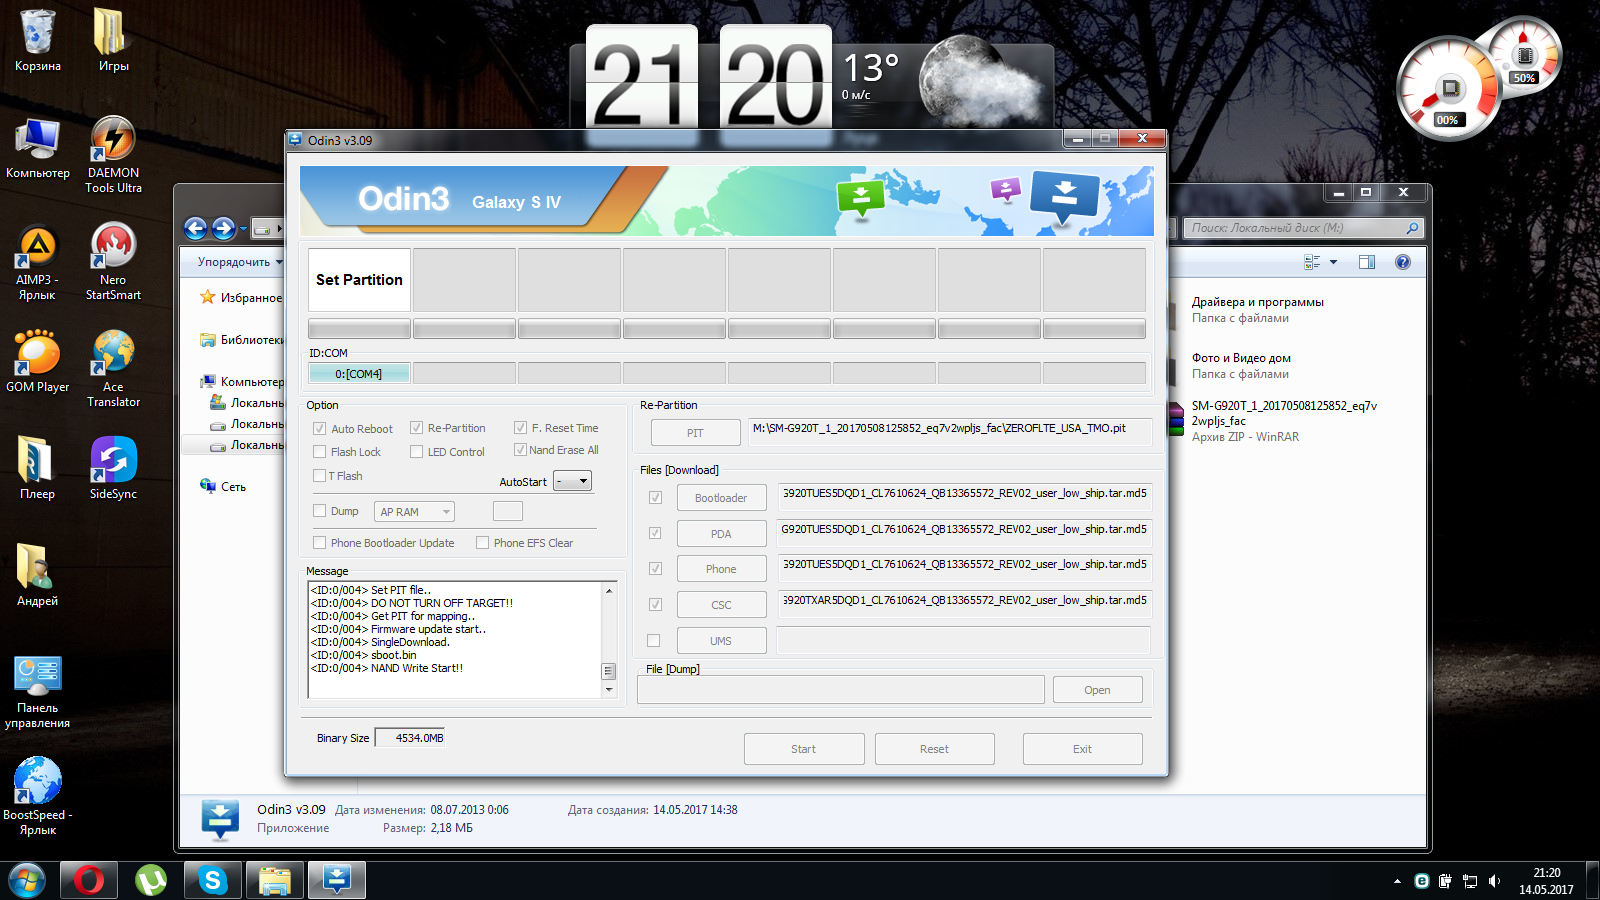This screenshot has height=900, width=1600.
Task: Click the Message log scrollbar down arrow
Action: [609, 690]
